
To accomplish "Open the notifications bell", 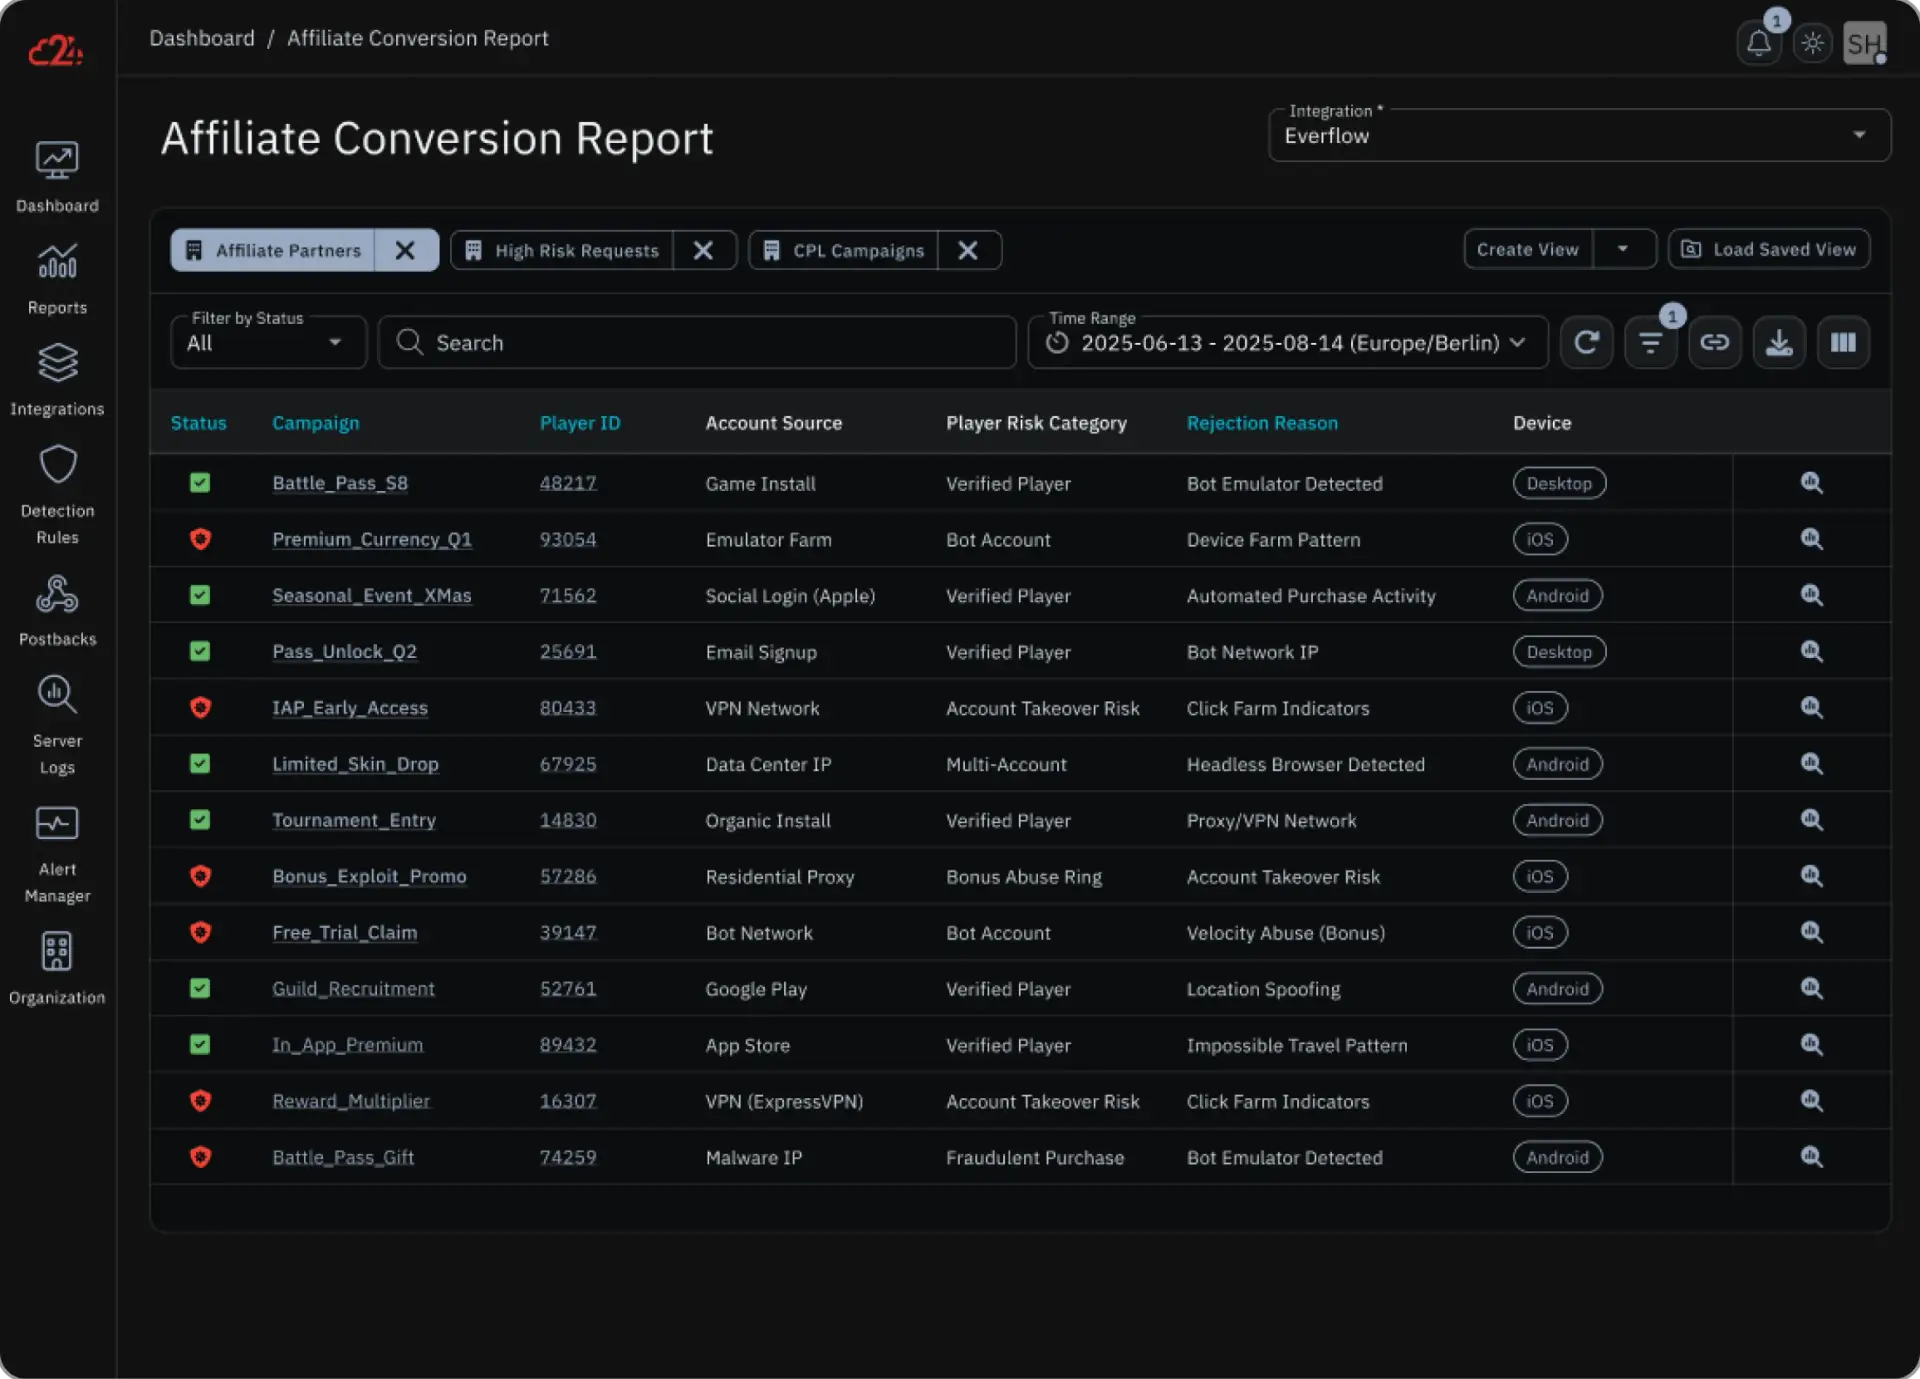I will point(1758,44).
